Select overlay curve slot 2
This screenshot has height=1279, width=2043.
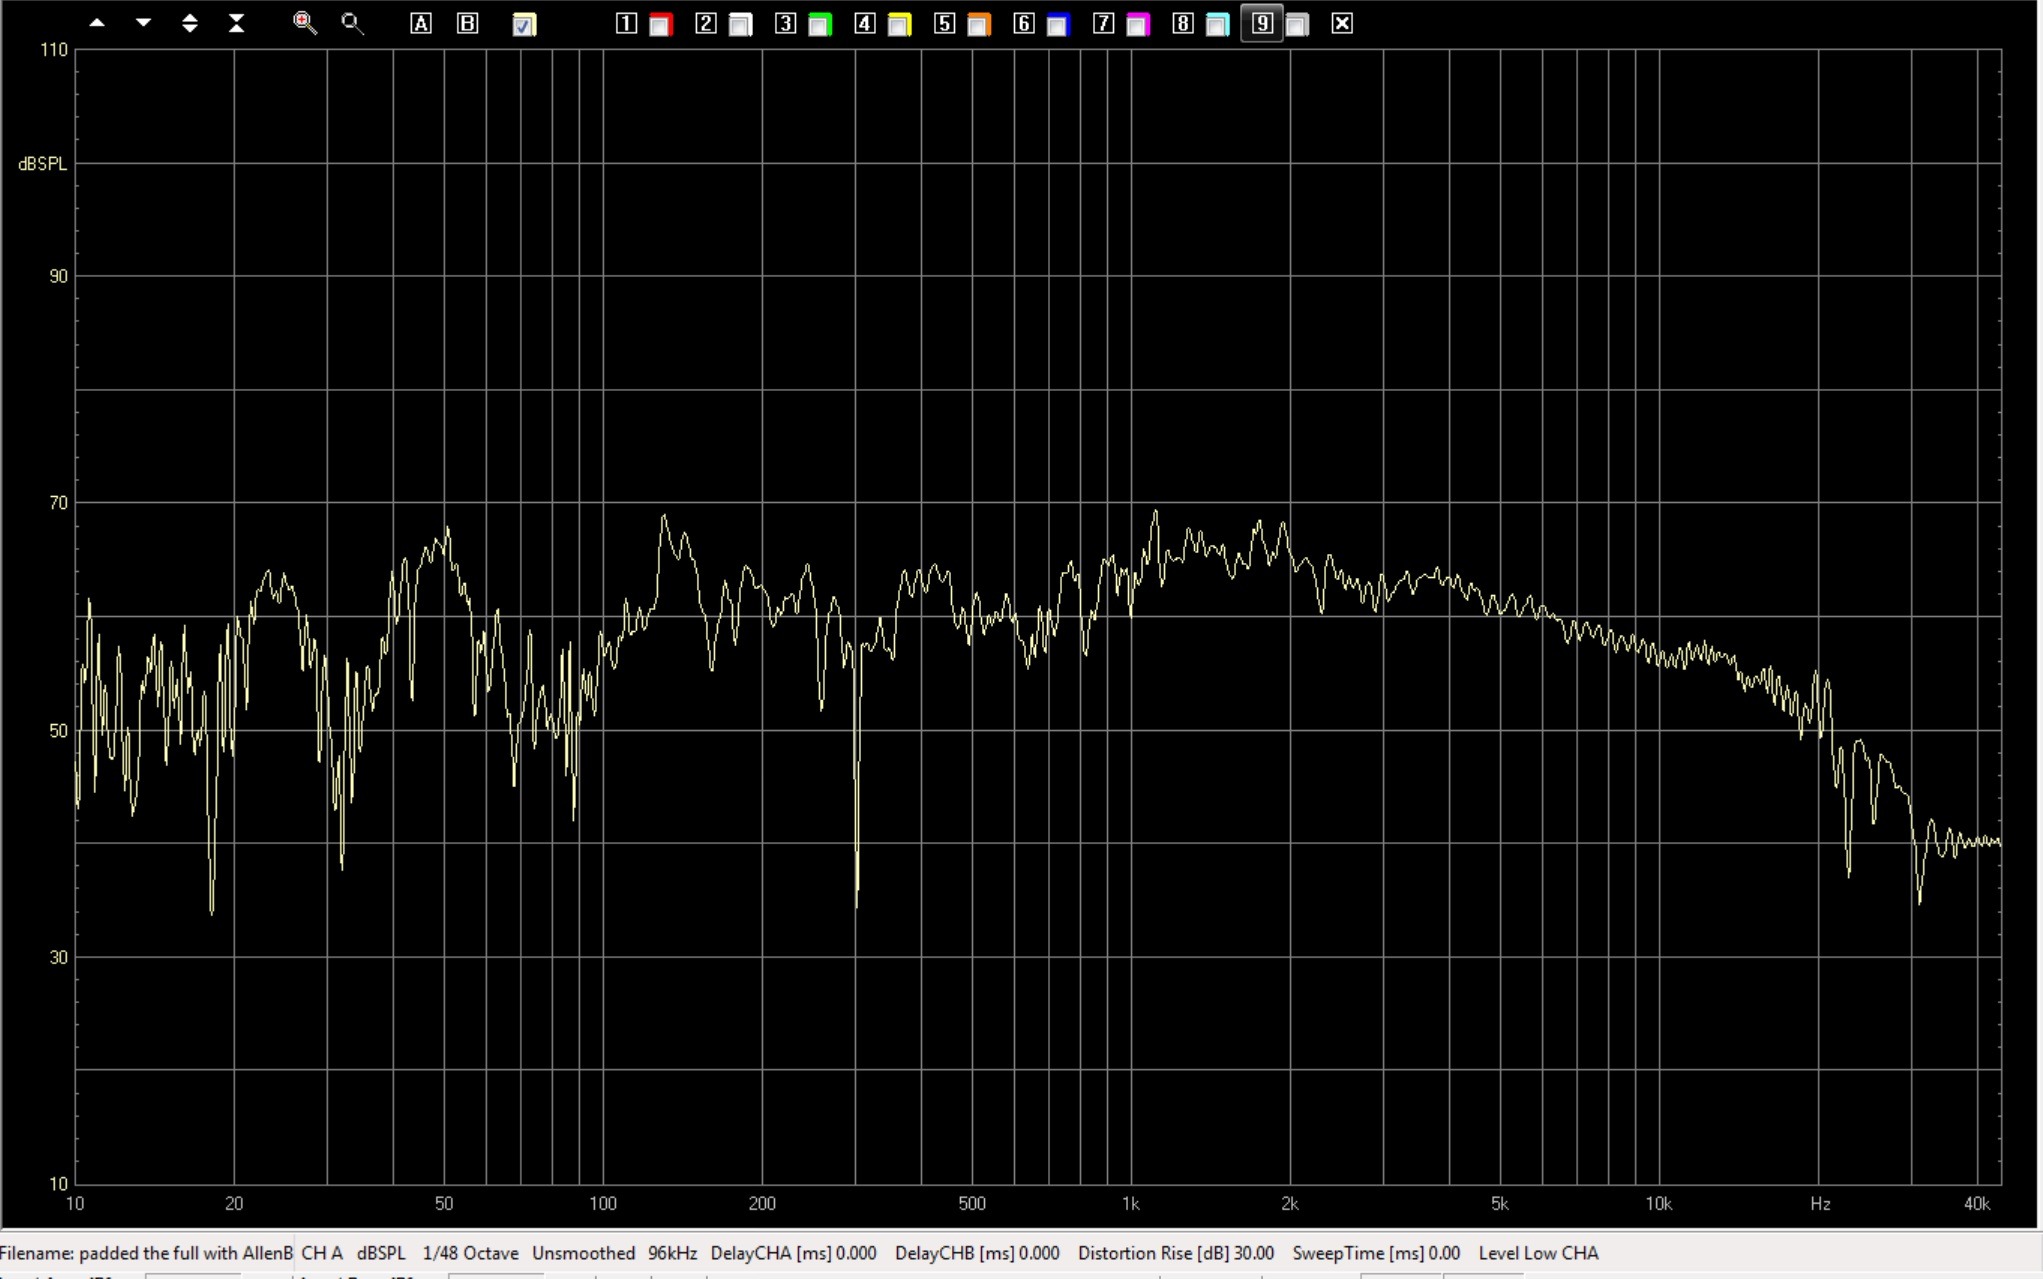(x=706, y=23)
